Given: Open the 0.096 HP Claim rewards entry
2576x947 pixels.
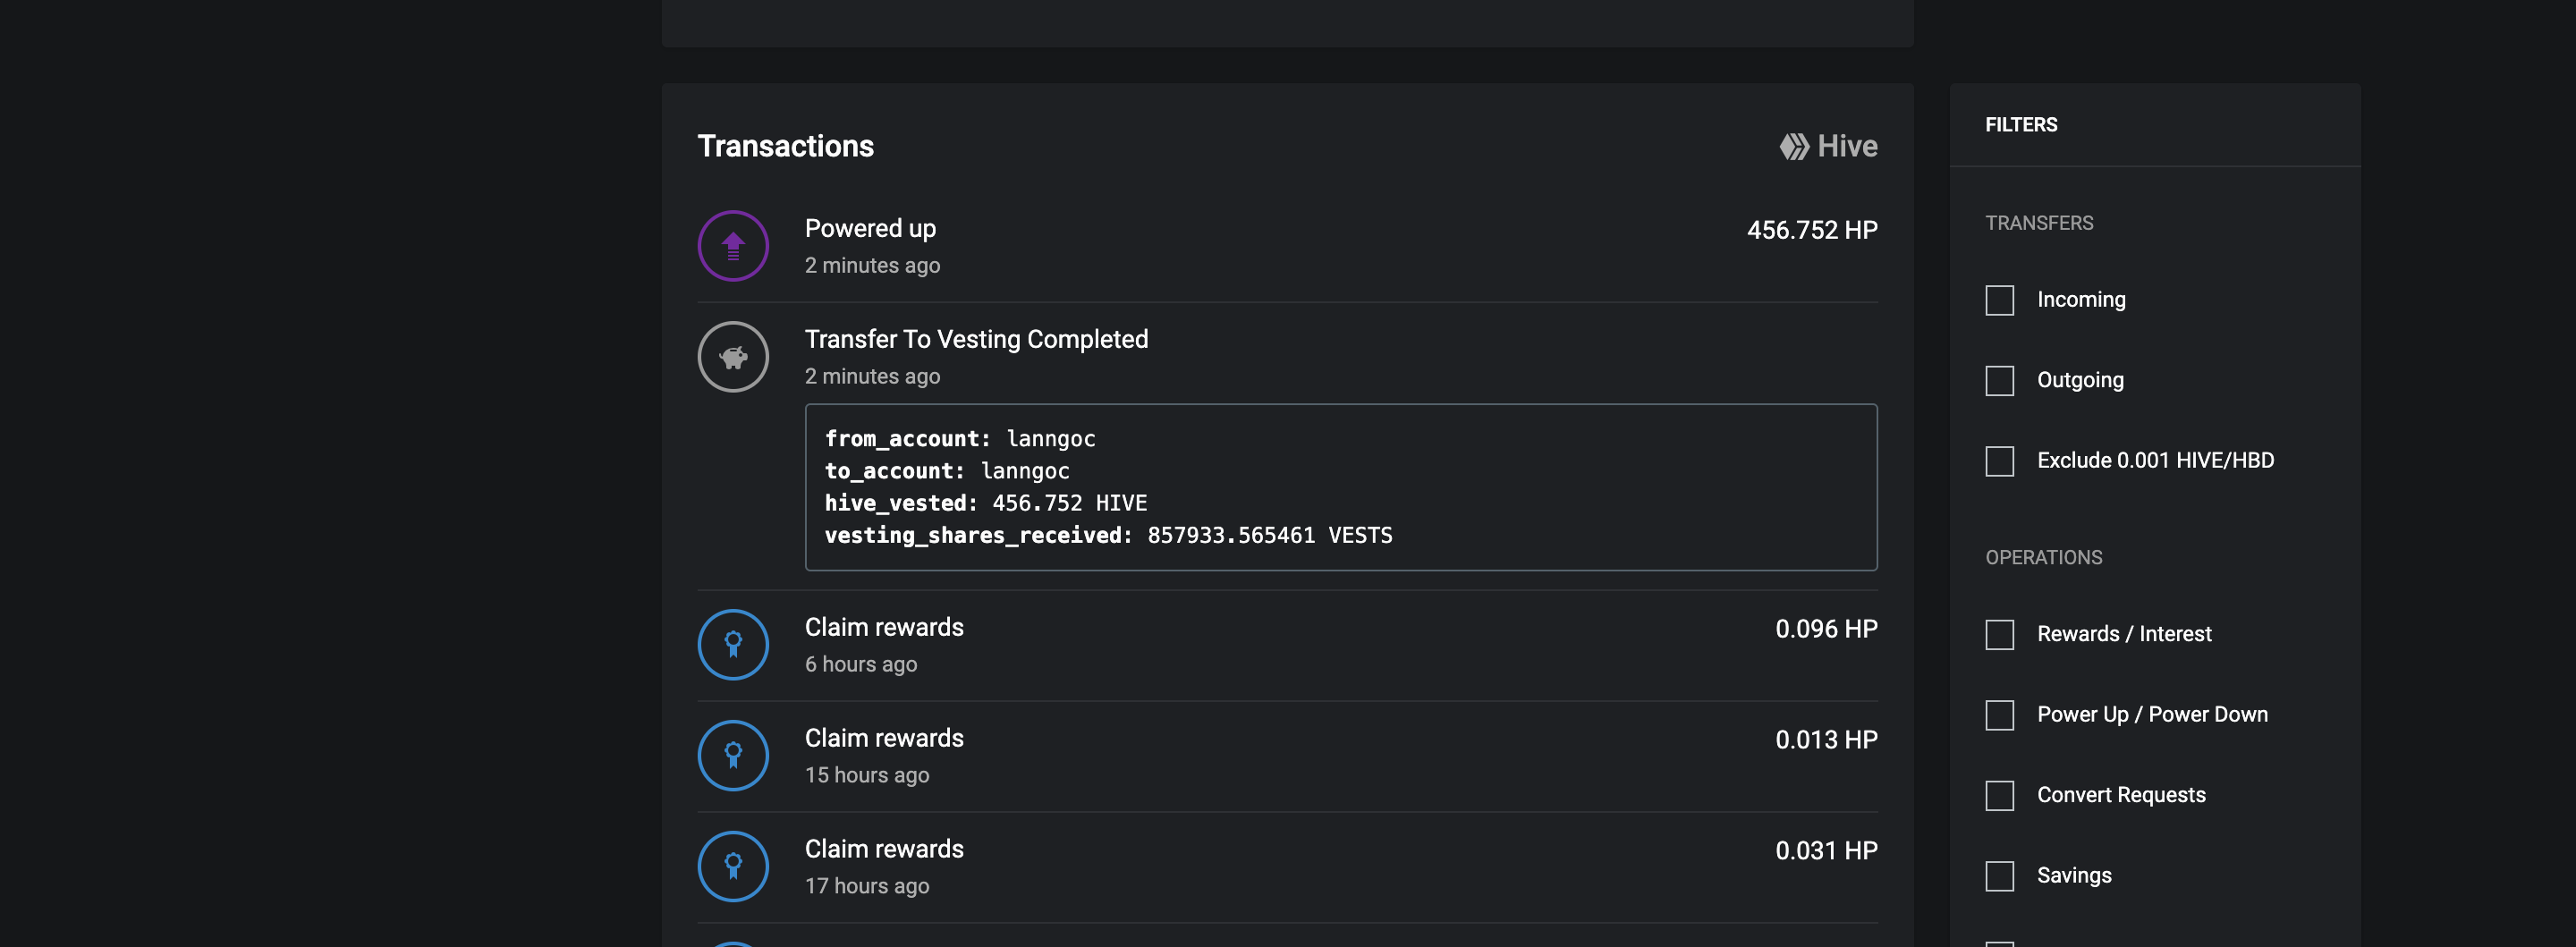Looking at the screenshot, I should 1287,645.
